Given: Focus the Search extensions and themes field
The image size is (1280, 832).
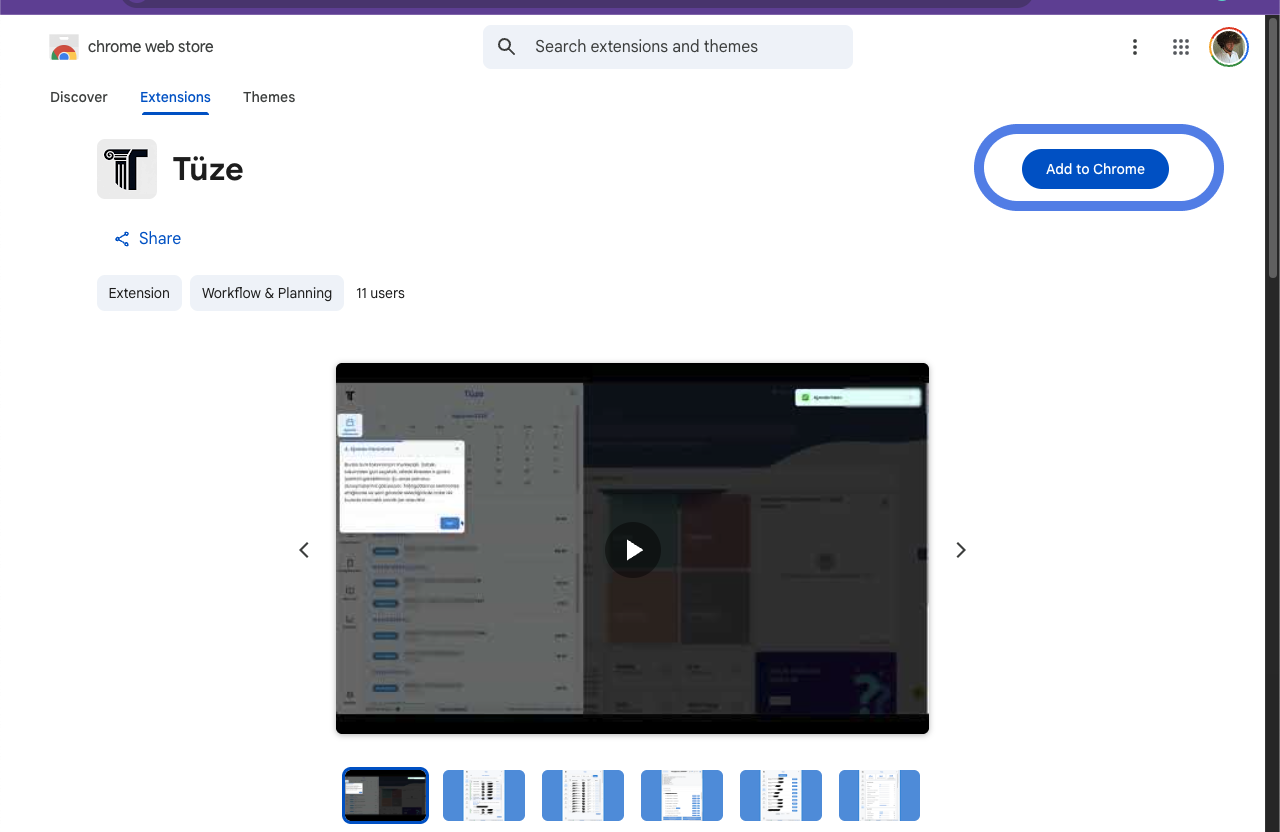Looking at the screenshot, I should tap(668, 47).
